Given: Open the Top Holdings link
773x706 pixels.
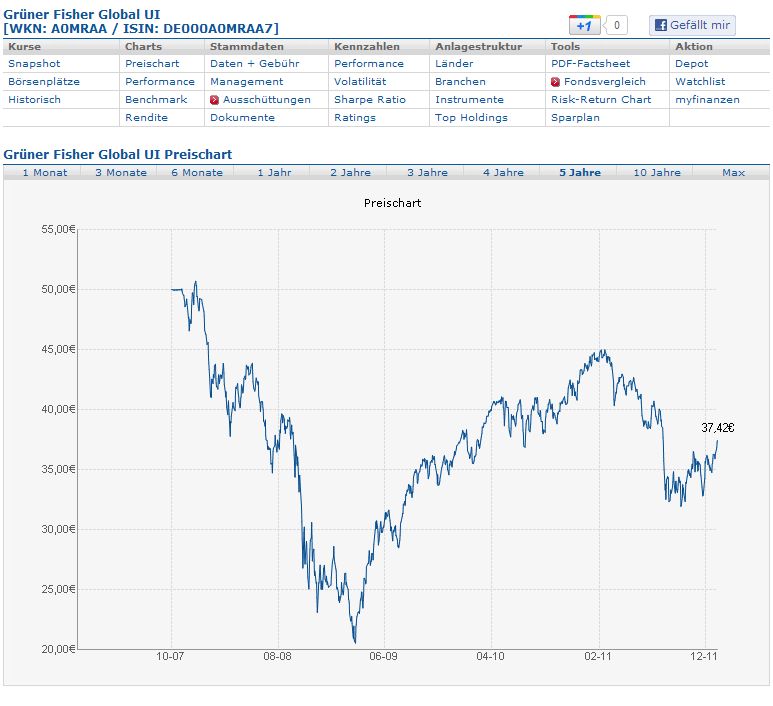Looking at the screenshot, I should 471,118.
